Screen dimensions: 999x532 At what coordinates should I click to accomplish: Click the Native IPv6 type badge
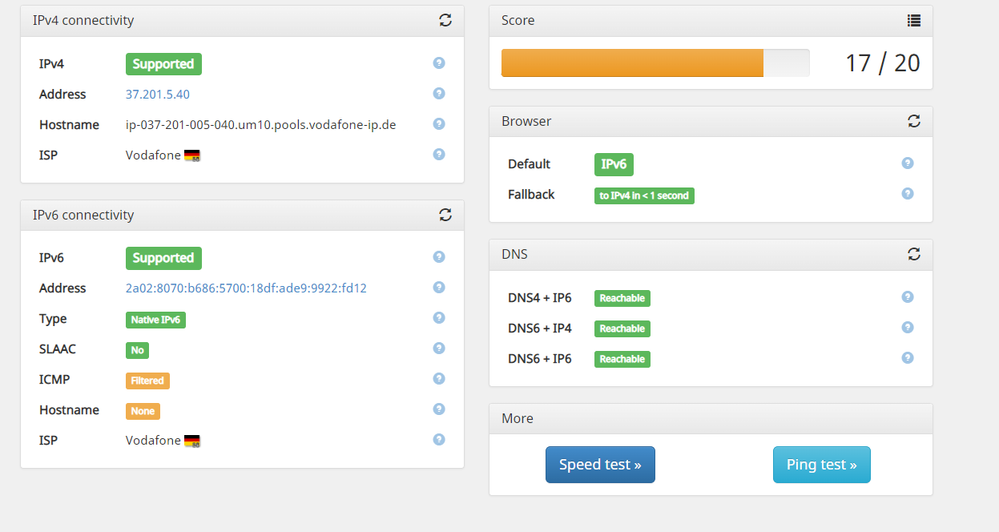pyautogui.click(x=155, y=319)
